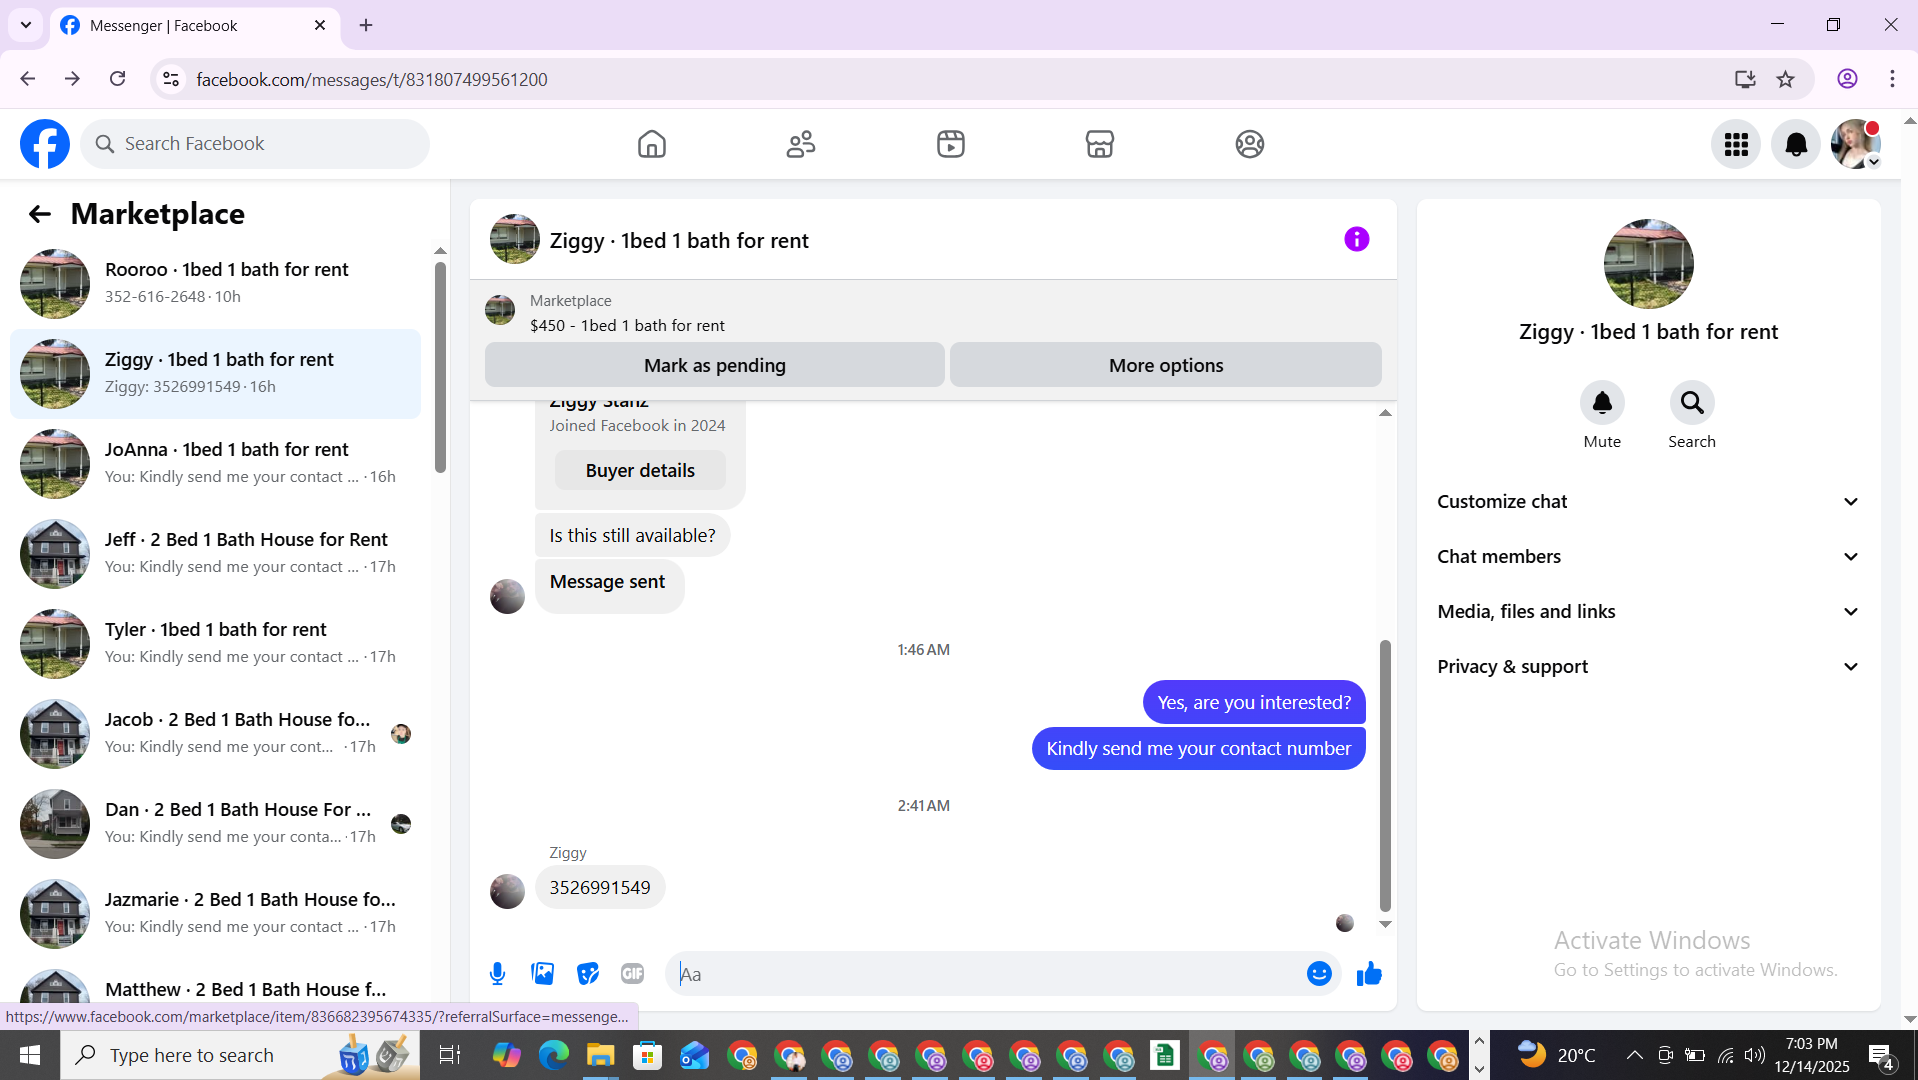Expand Chat members section
This screenshot has height=1080, width=1918.
[1648, 557]
